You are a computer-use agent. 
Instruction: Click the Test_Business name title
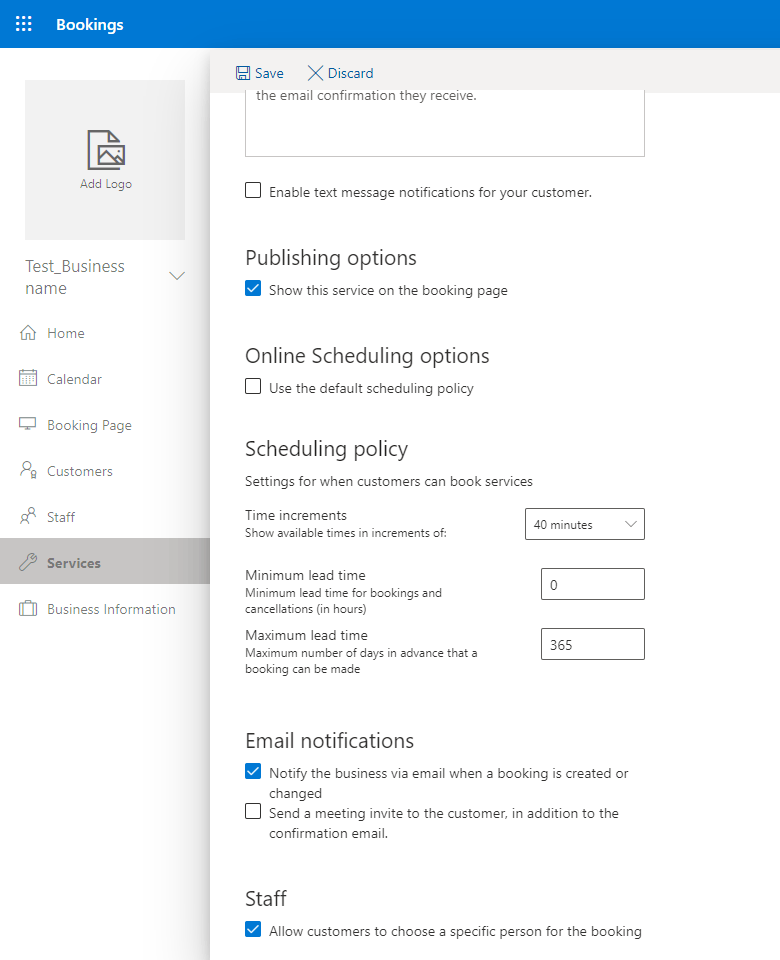pyautogui.click(x=75, y=277)
